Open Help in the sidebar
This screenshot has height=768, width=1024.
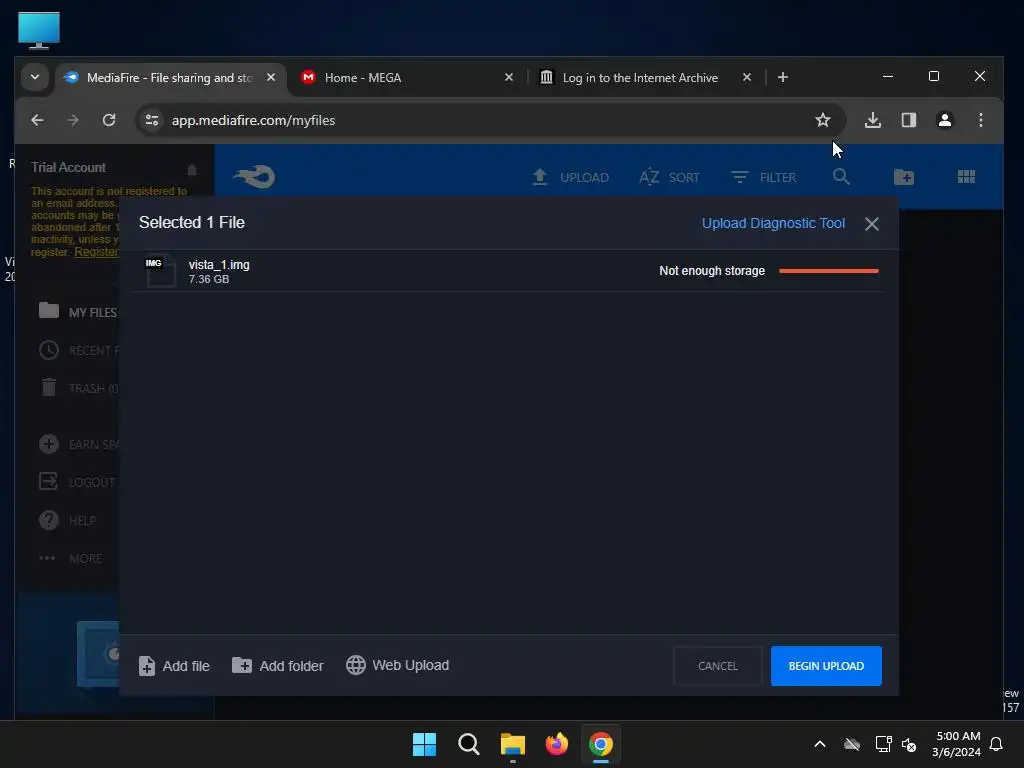click(67, 520)
